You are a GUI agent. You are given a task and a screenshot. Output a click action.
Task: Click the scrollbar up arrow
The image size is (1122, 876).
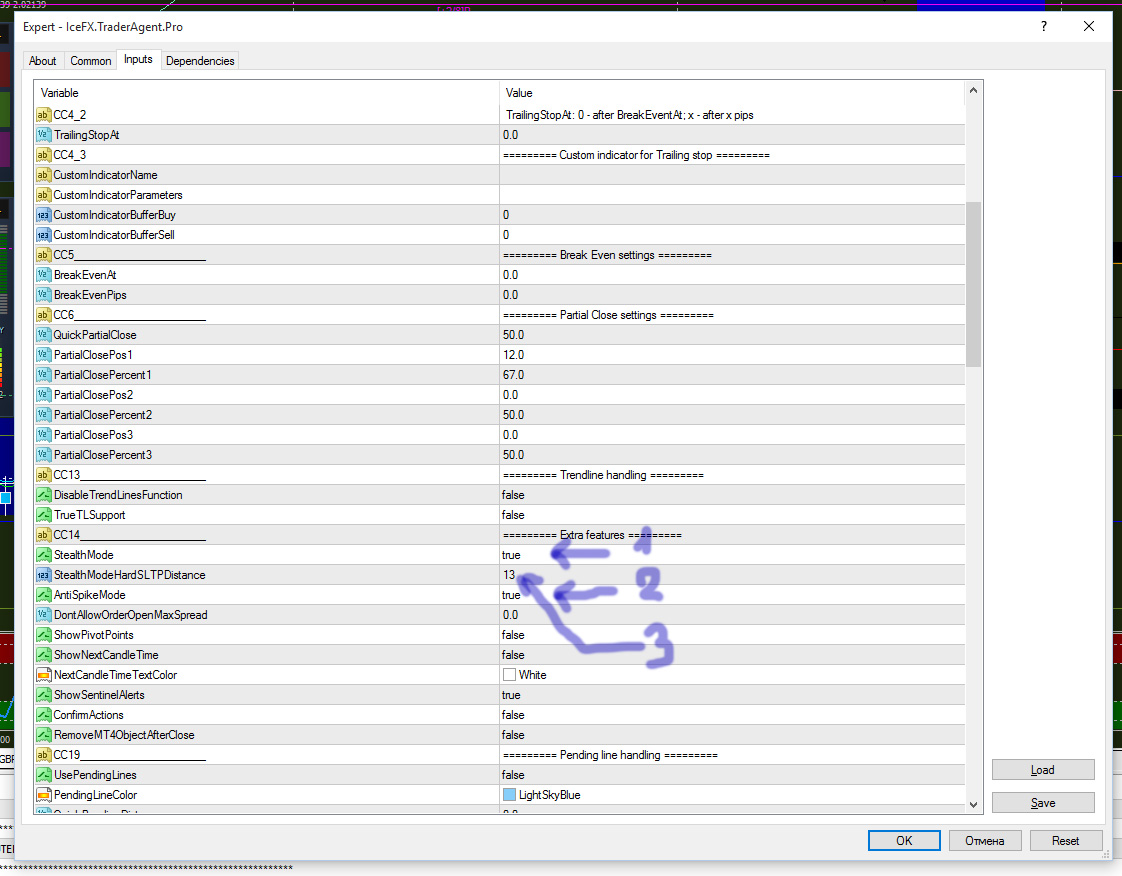[x=973, y=90]
